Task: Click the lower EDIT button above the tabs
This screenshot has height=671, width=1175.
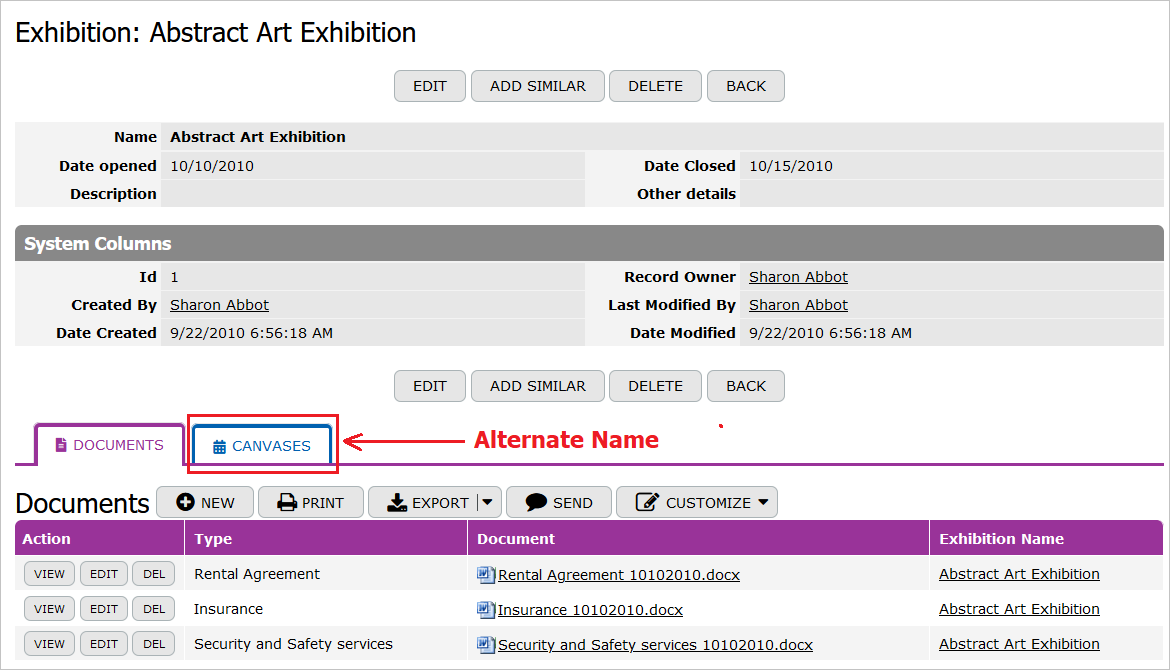Action: click(429, 386)
